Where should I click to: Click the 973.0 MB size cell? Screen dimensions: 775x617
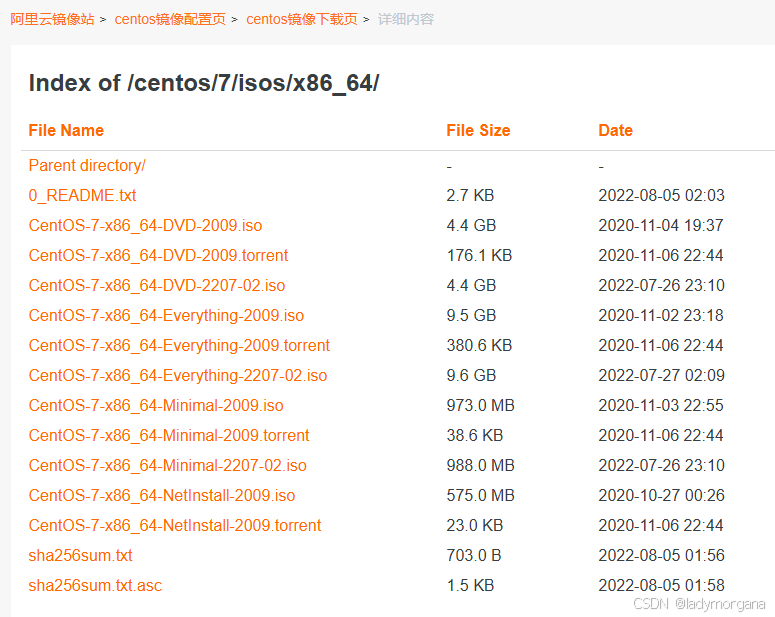(x=481, y=405)
